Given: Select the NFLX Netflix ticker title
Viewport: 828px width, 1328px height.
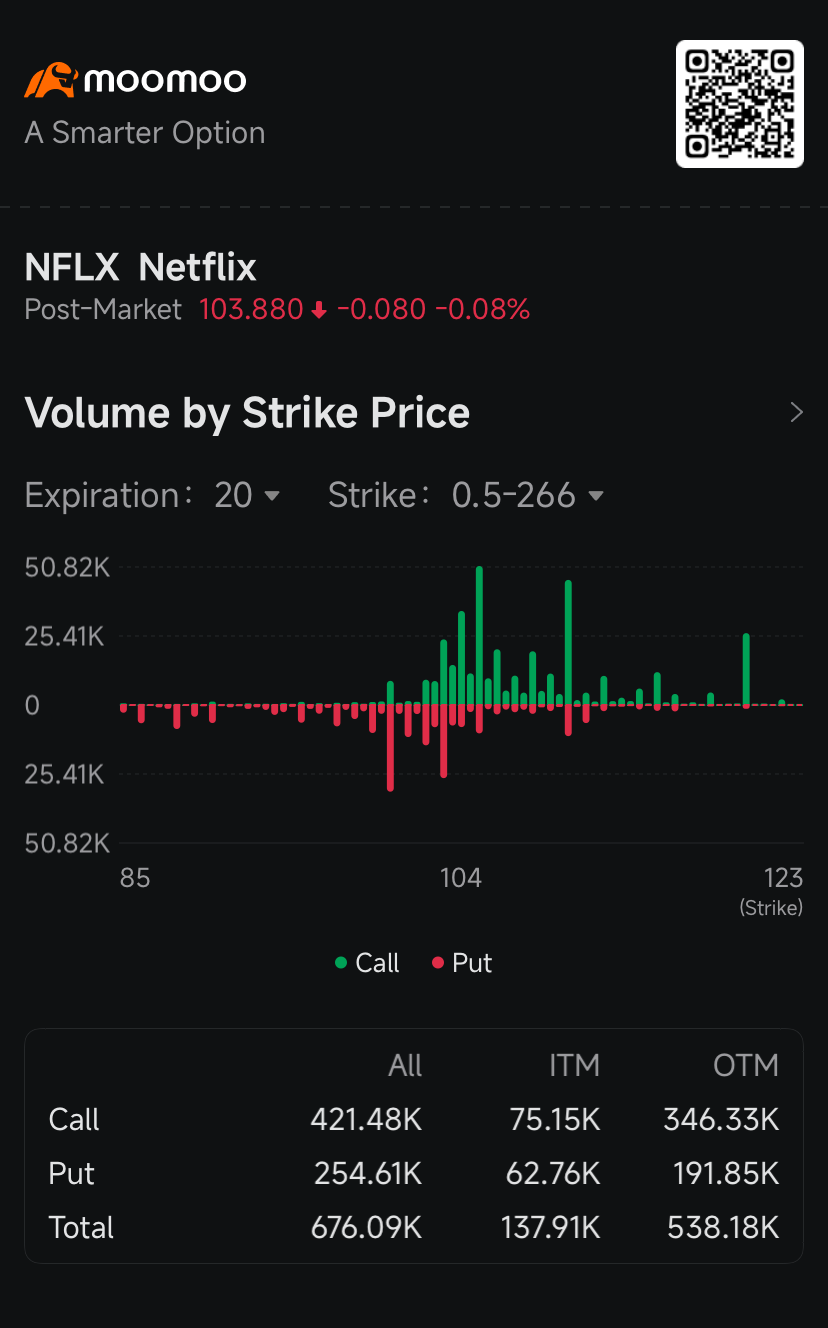Looking at the screenshot, I should tap(140, 268).
